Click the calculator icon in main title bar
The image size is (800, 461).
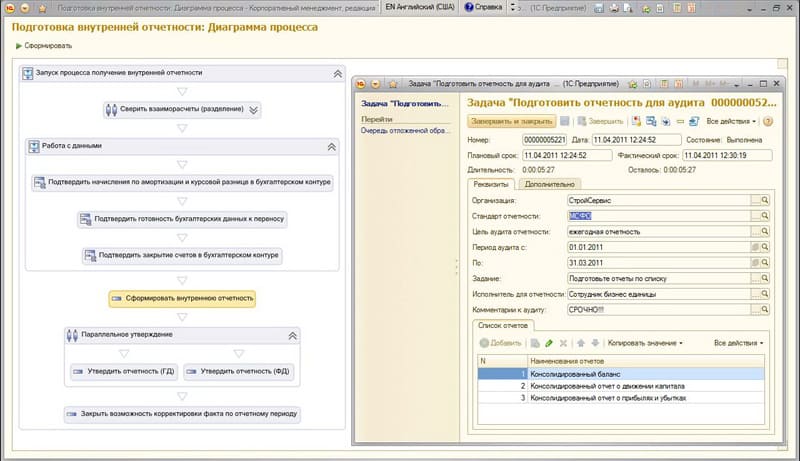point(677,8)
